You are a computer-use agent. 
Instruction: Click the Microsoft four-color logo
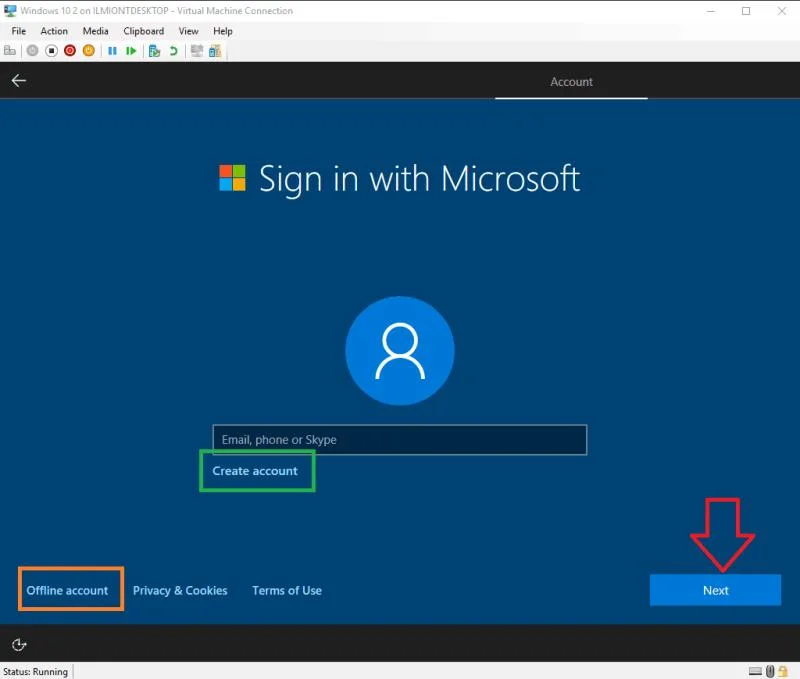(232, 178)
